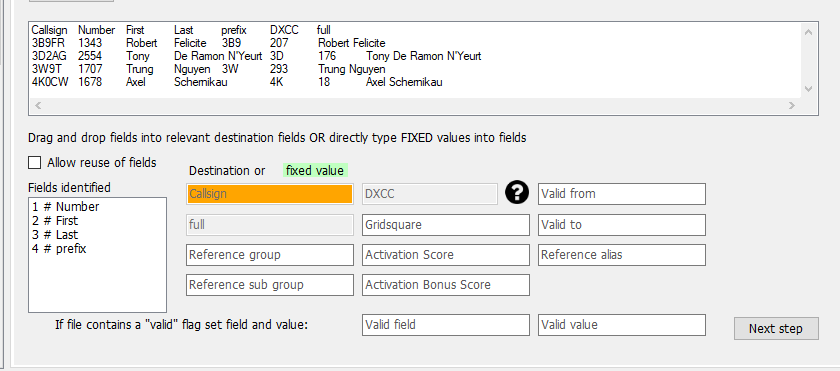Viewport: 840px width, 371px height.
Task: Click the green 'fixed value' label
Action: click(x=315, y=171)
